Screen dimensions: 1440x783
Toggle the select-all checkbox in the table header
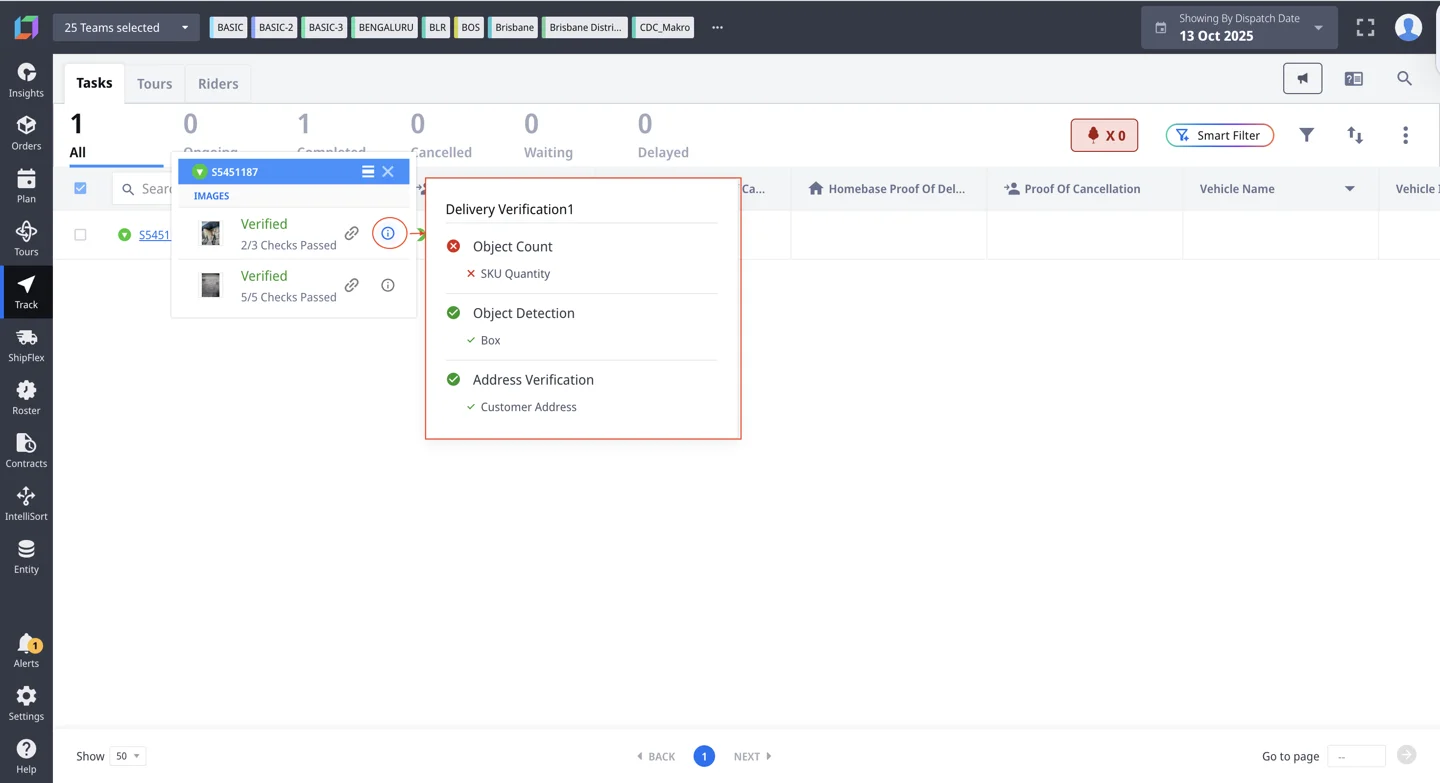pyautogui.click(x=80, y=188)
